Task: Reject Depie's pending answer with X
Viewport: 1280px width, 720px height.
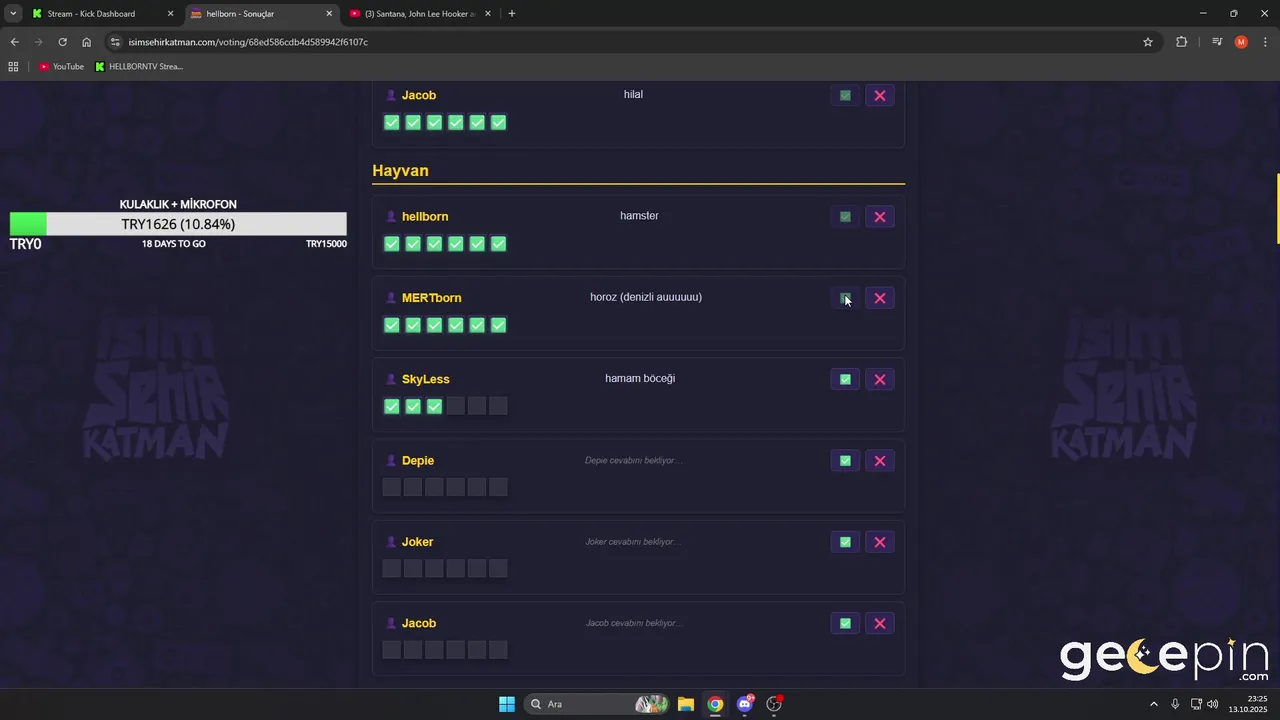Action: point(880,461)
